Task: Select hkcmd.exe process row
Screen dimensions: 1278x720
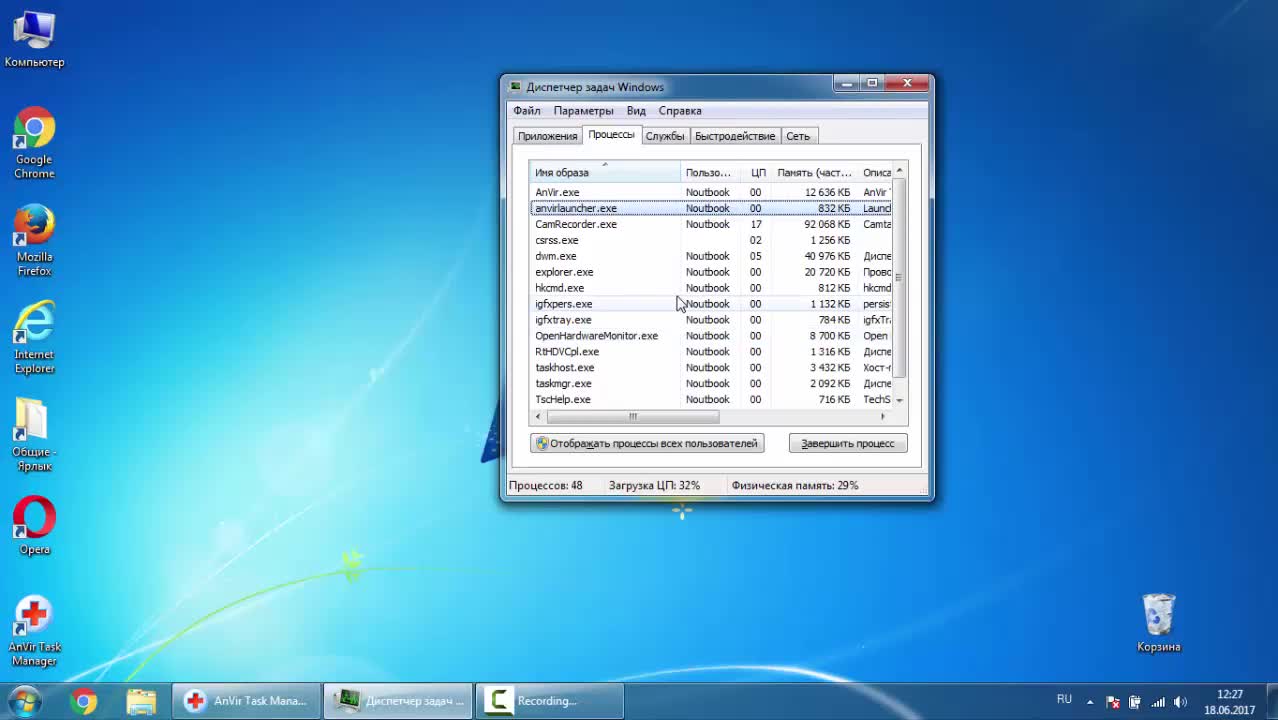Action: 711,288
